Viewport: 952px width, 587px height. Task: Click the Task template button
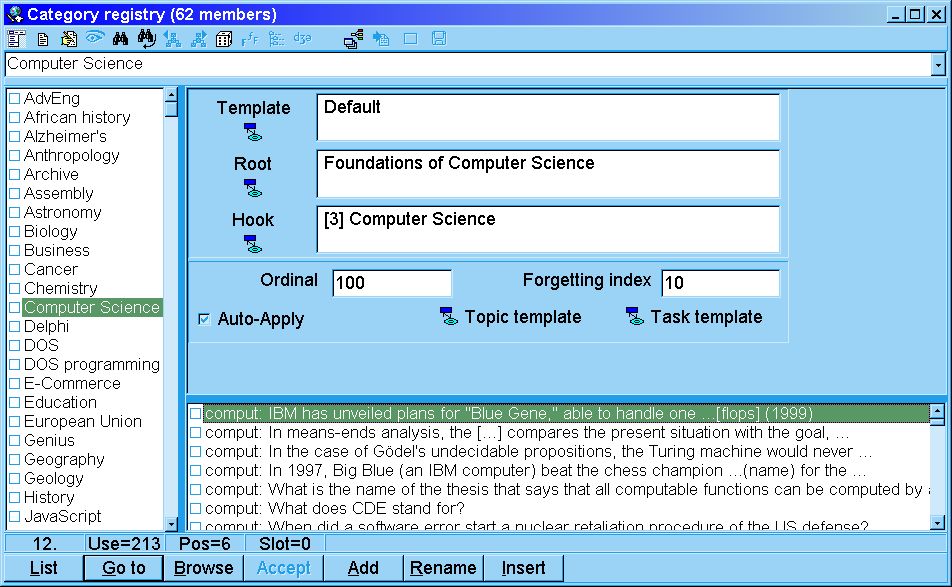click(694, 317)
